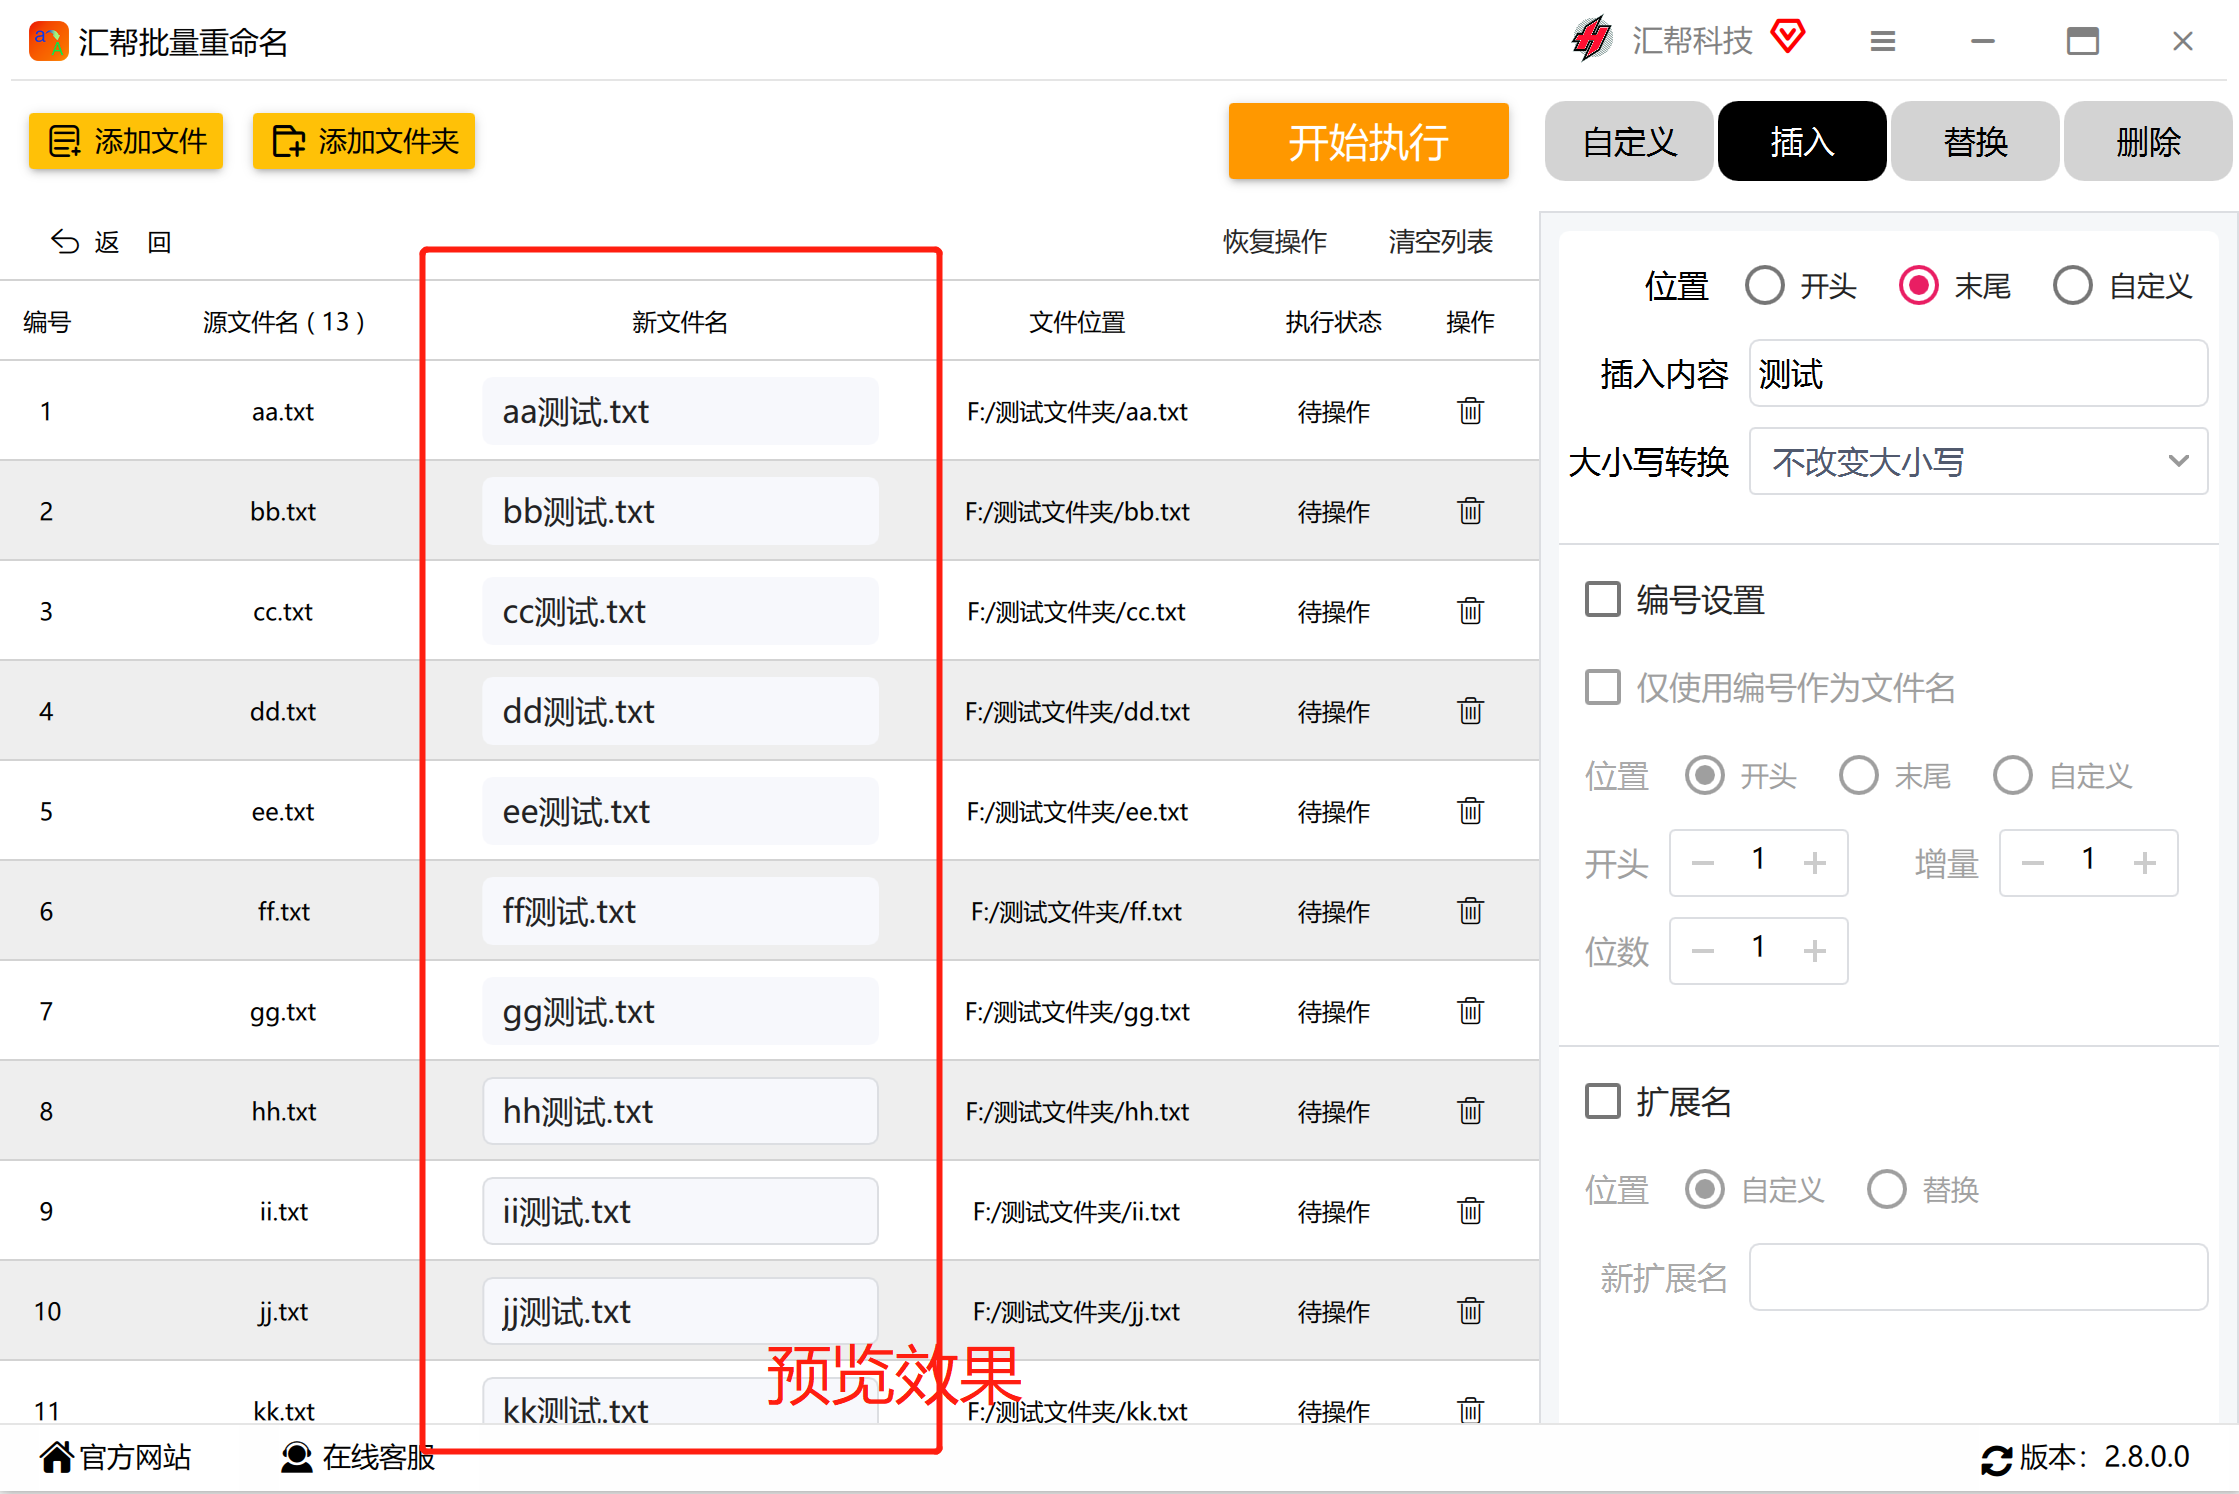Select 自定义 position for insert
The width and height of the screenshot is (2239, 1494).
coord(2072,286)
